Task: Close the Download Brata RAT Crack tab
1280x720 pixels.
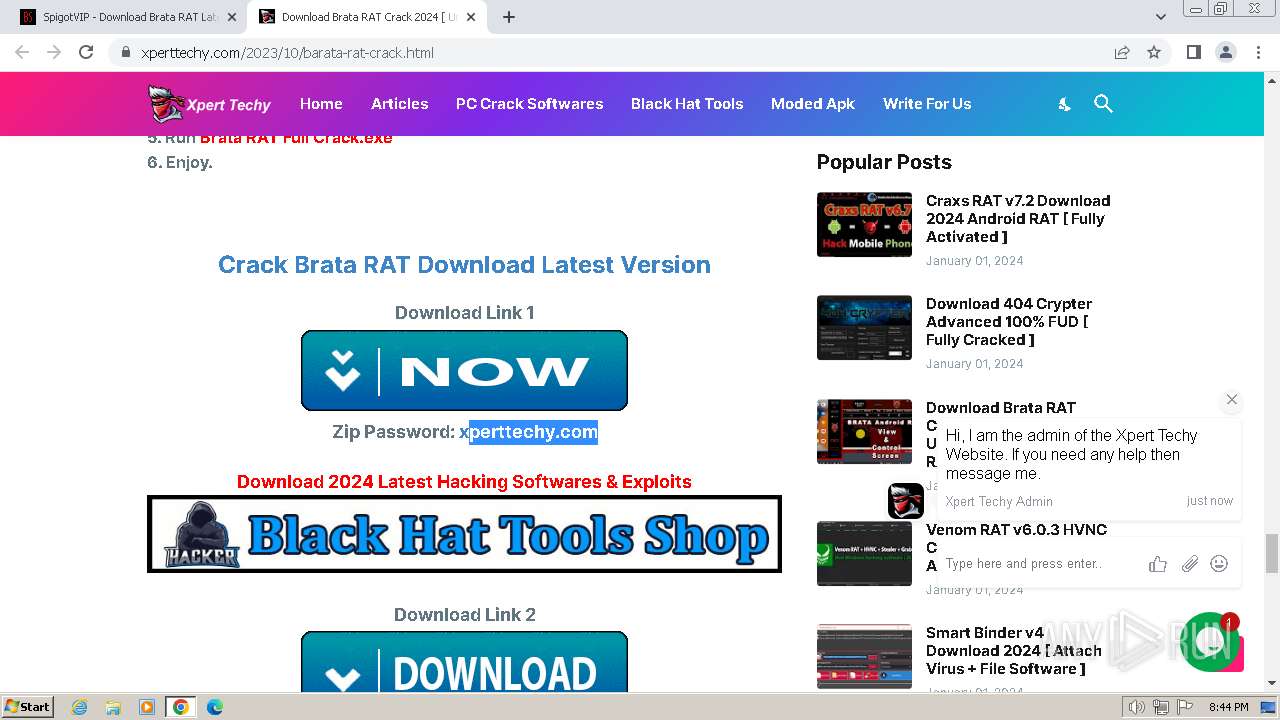Action: tap(471, 17)
